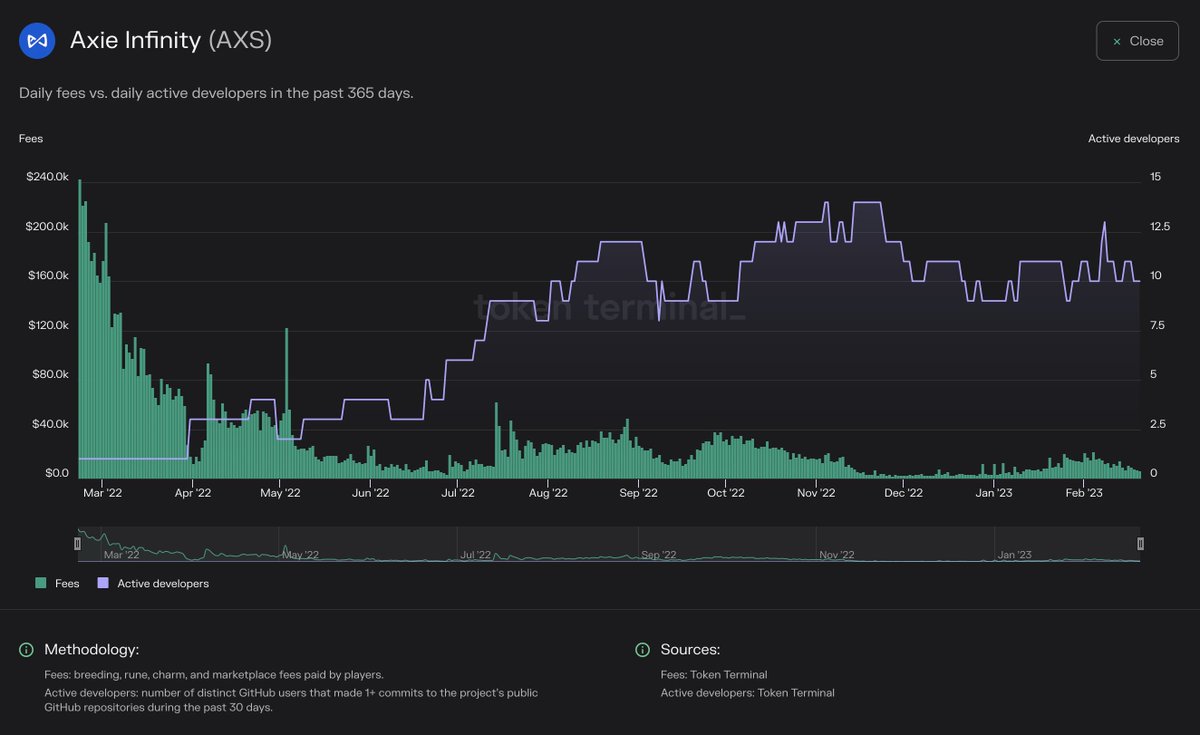Click the Fees axis heading top left
1200x735 pixels.
click(30, 138)
